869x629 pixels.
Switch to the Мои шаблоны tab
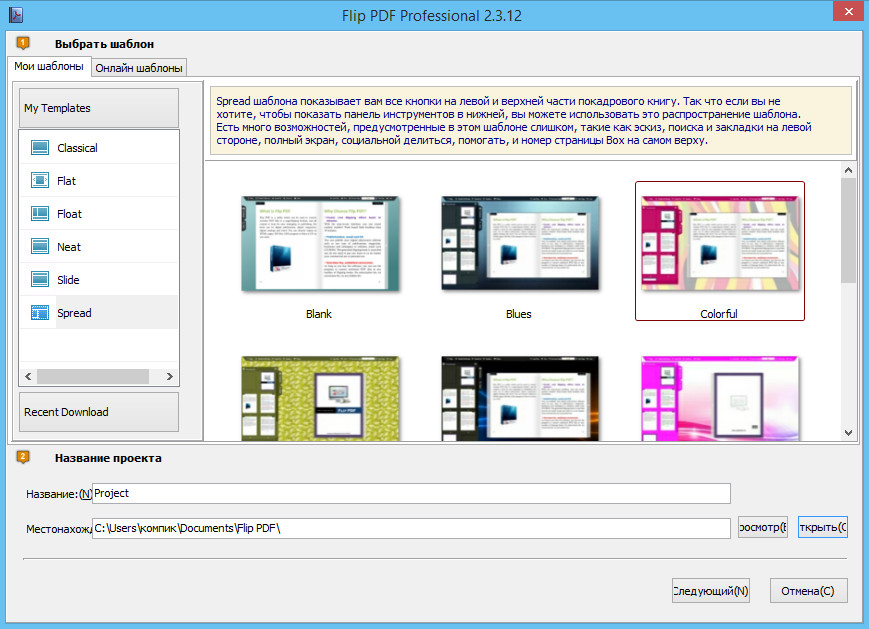point(49,66)
